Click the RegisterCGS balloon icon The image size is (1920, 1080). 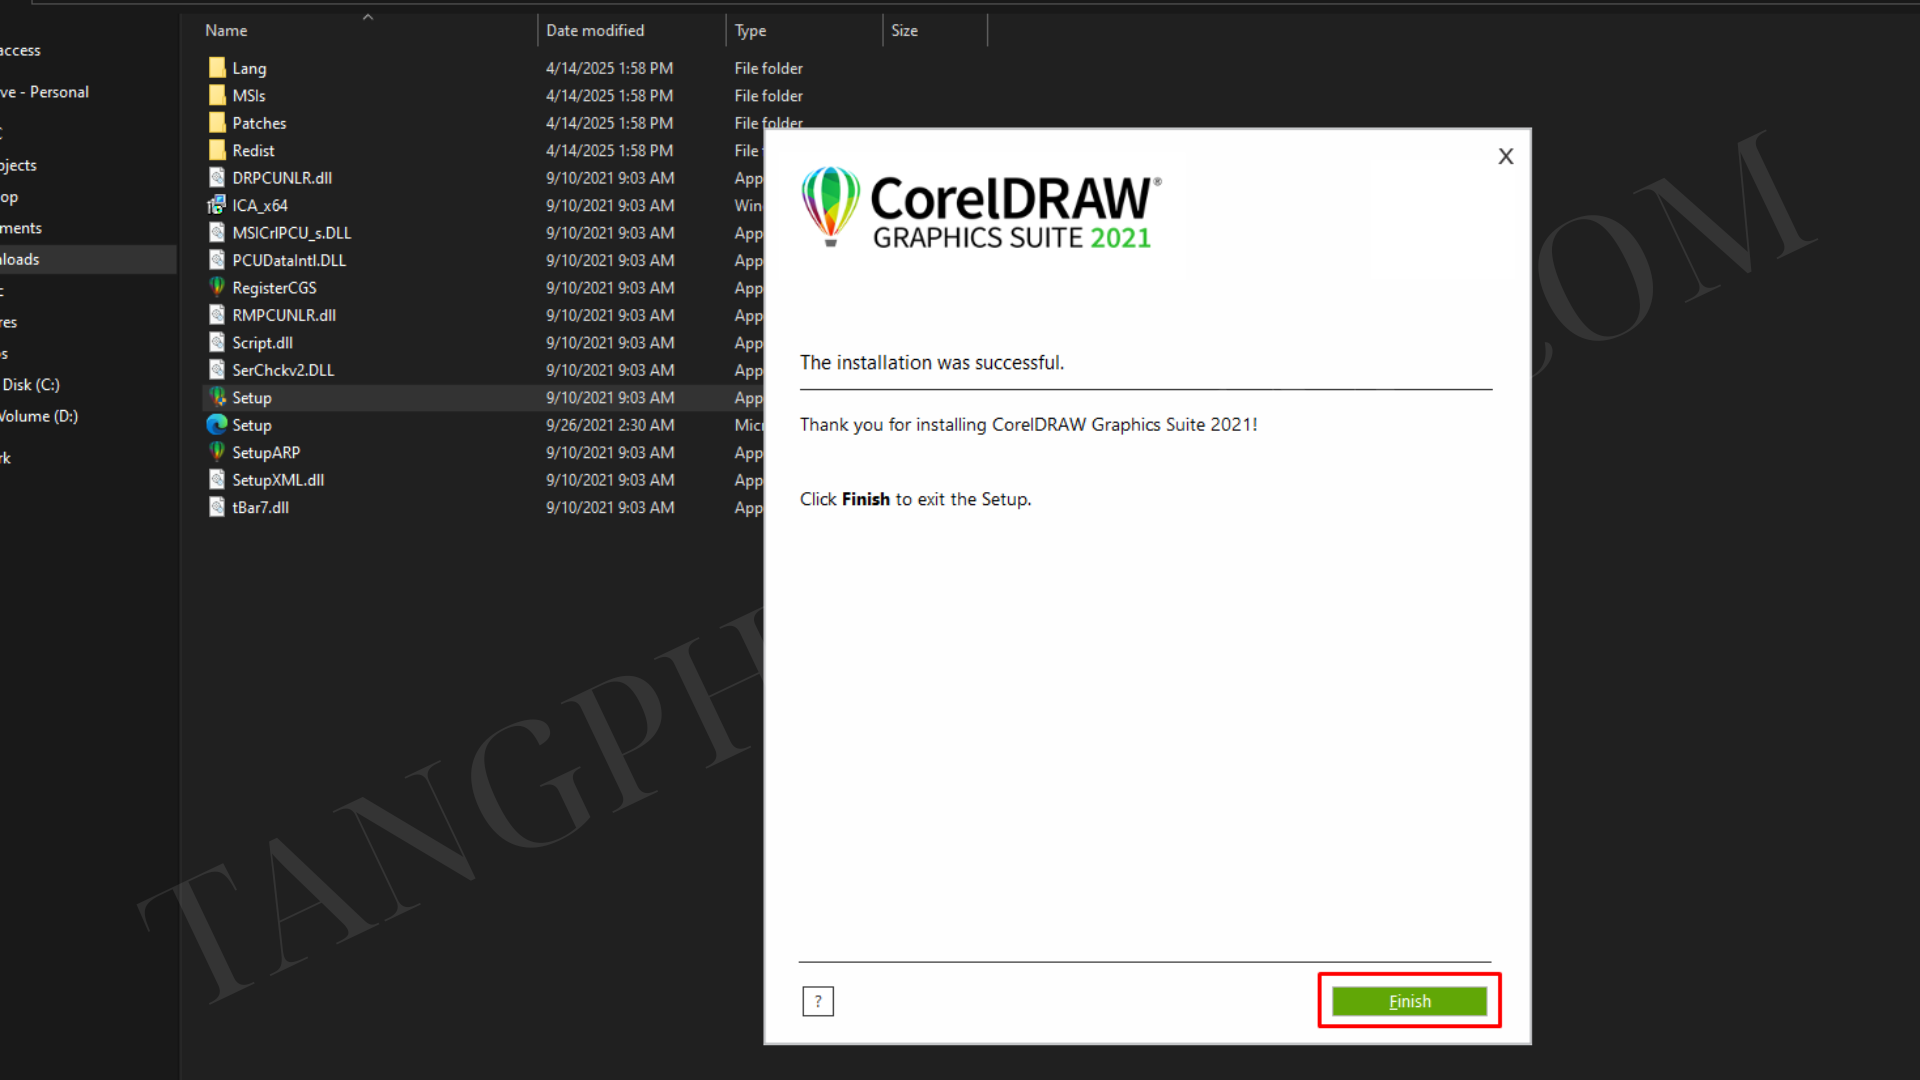[x=217, y=287]
